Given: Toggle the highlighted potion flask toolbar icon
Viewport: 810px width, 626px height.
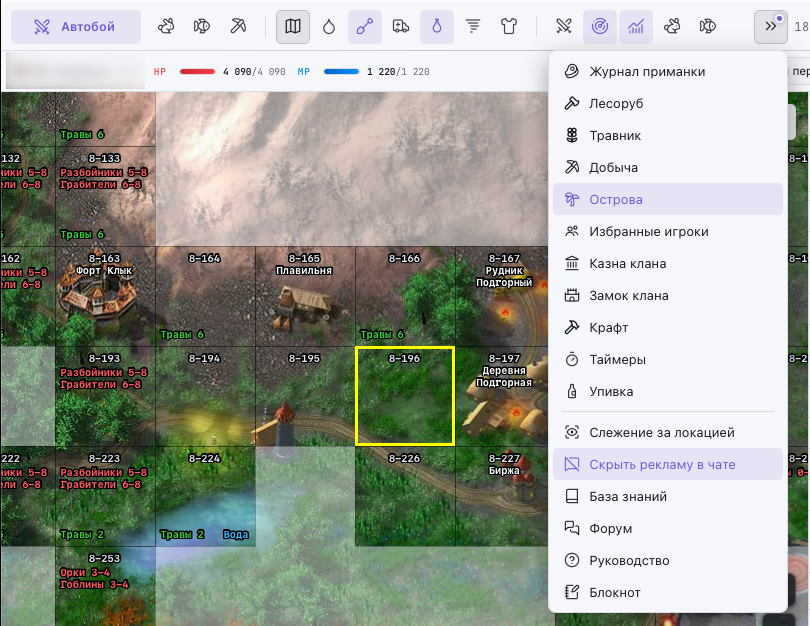Looking at the screenshot, I should [x=437, y=26].
